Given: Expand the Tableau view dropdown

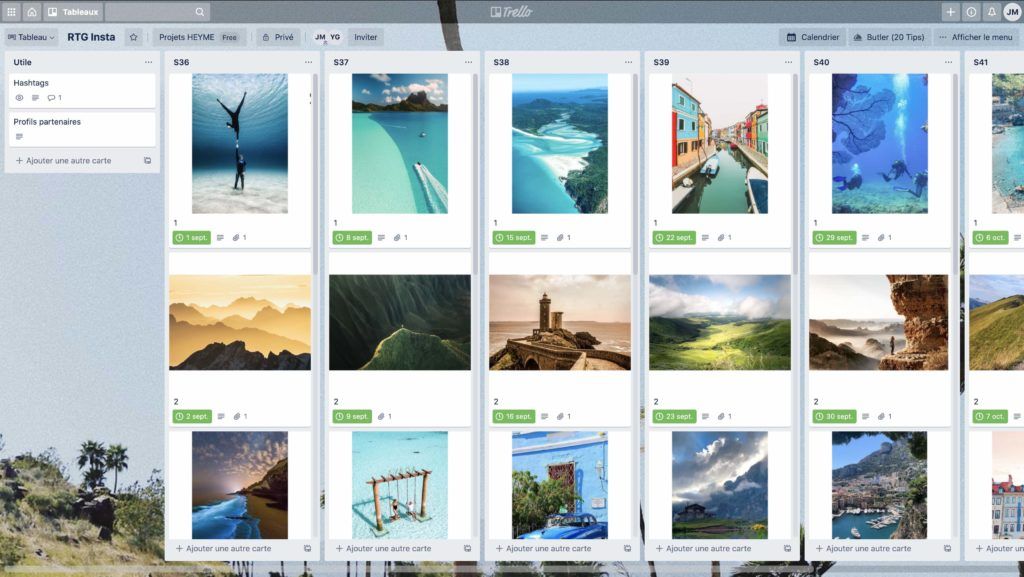Looking at the screenshot, I should pyautogui.click(x=31, y=37).
